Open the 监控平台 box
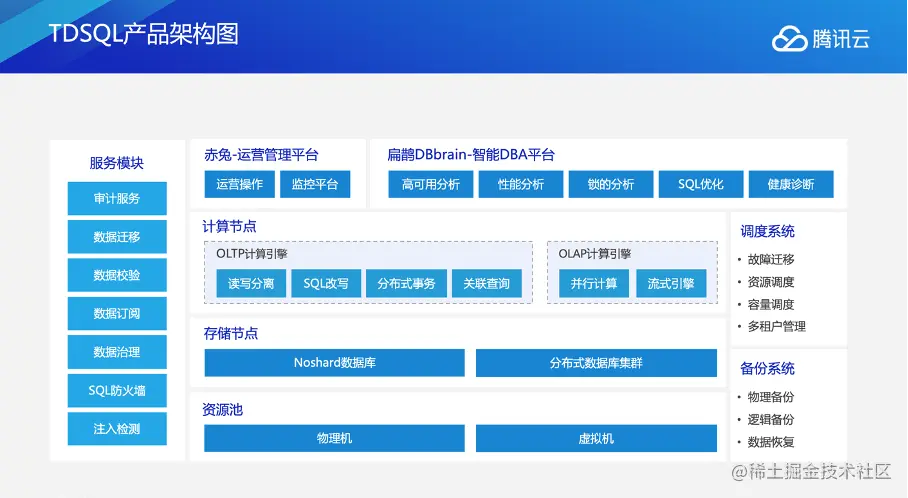Viewport: 908px width, 498px height. point(315,184)
